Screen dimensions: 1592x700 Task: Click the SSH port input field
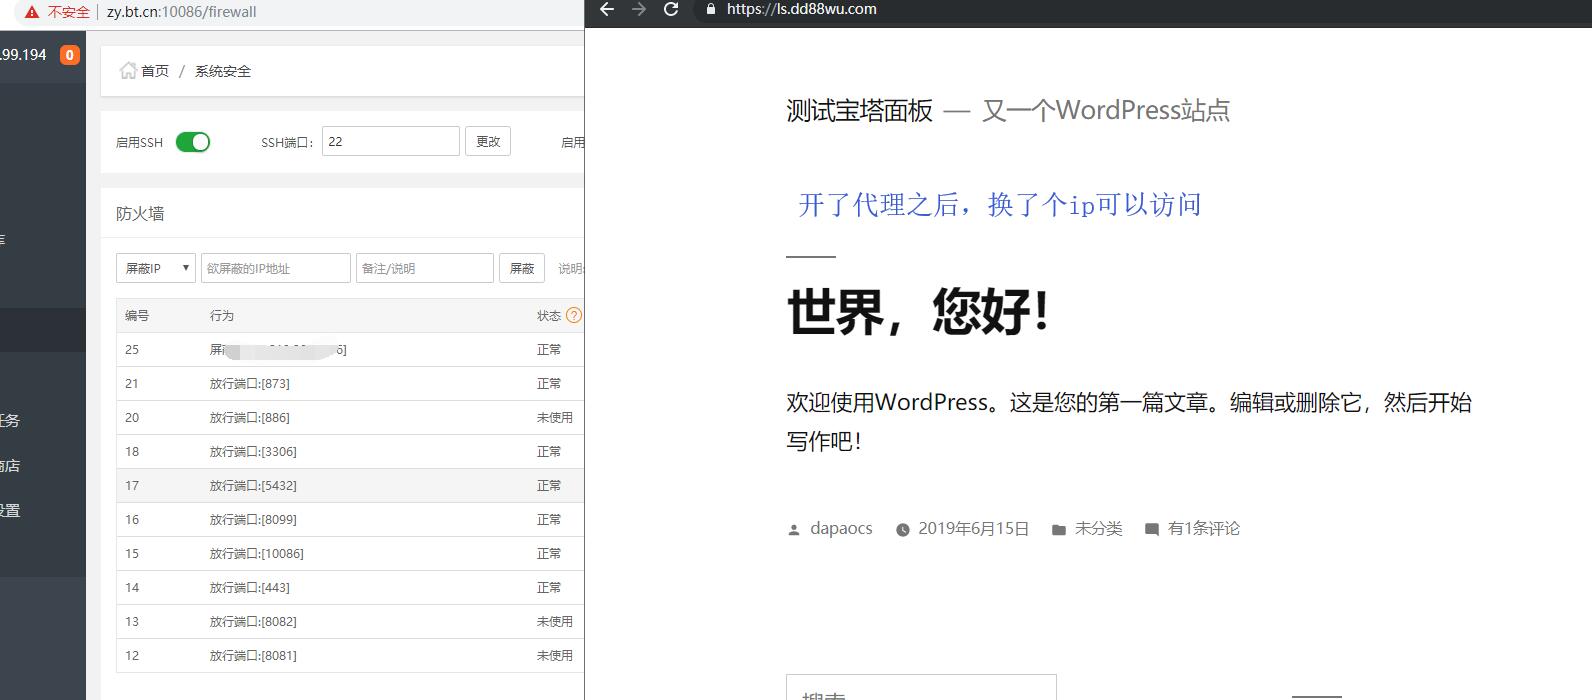[x=390, y=142]
